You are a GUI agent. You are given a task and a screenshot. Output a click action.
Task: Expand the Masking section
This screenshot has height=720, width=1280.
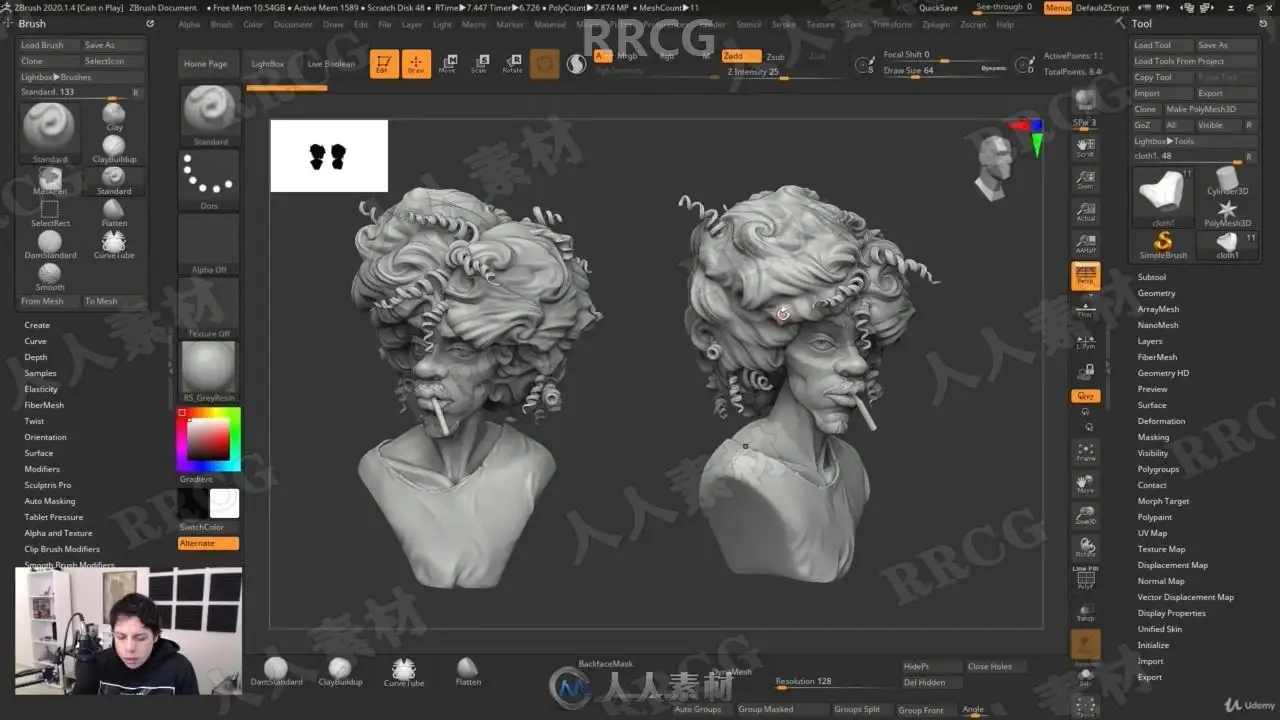tap(1153, 437)
